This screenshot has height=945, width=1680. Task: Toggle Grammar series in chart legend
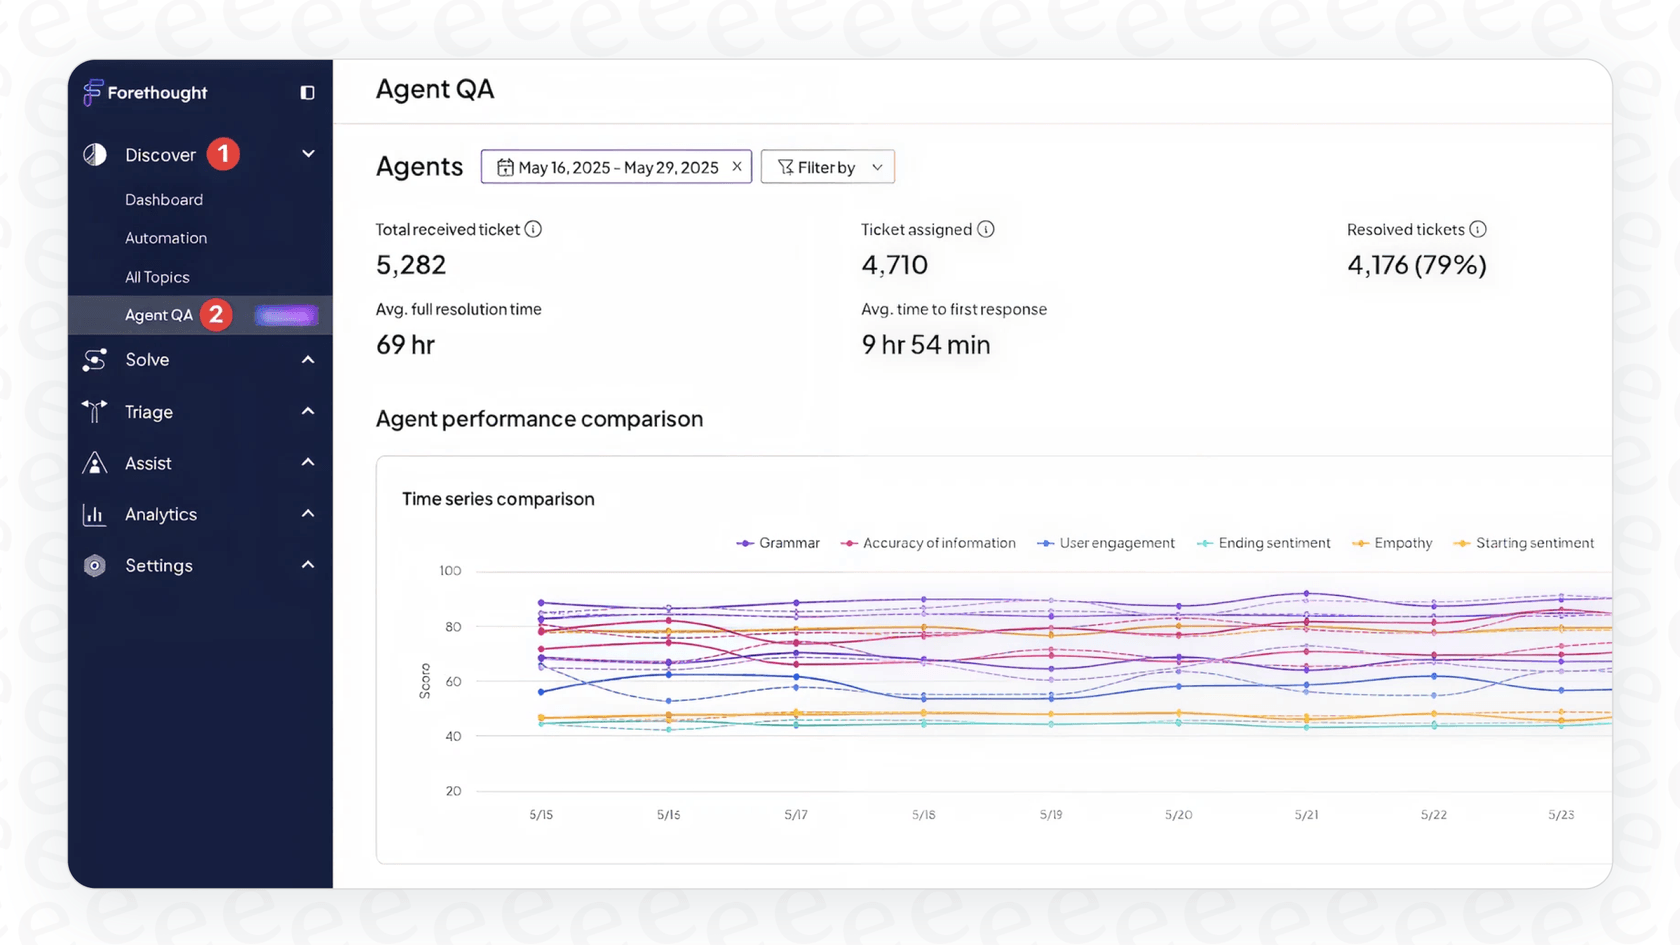pos(778,543)
